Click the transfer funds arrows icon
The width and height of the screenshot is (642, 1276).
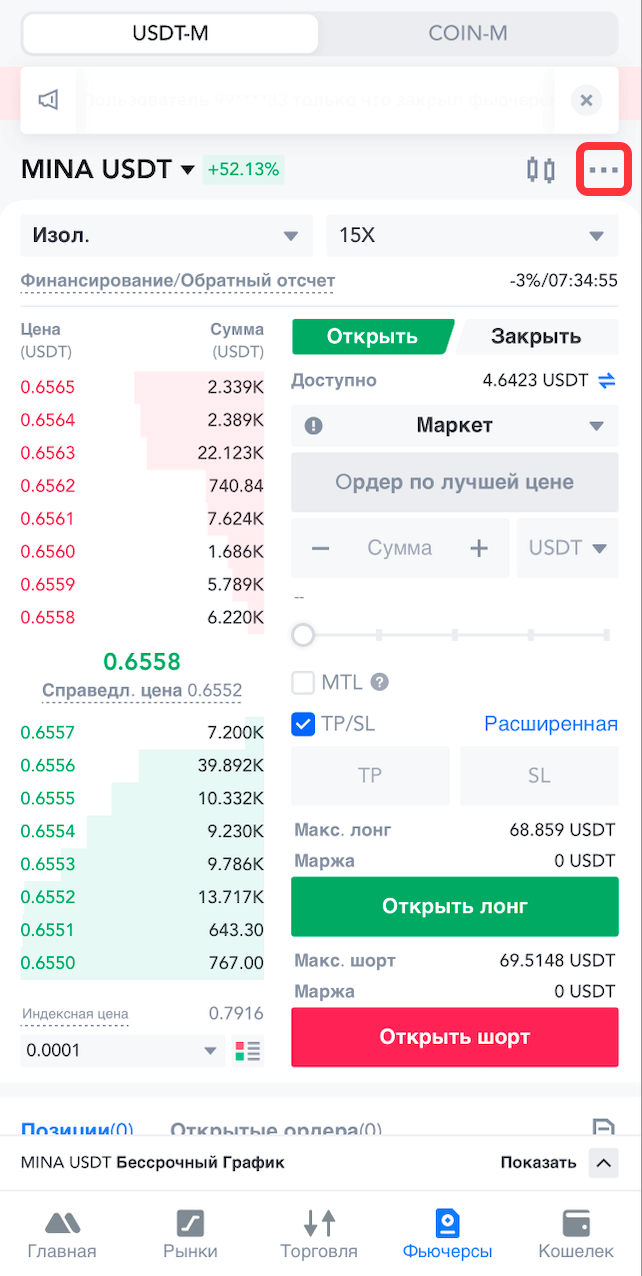tap(607, 380)
